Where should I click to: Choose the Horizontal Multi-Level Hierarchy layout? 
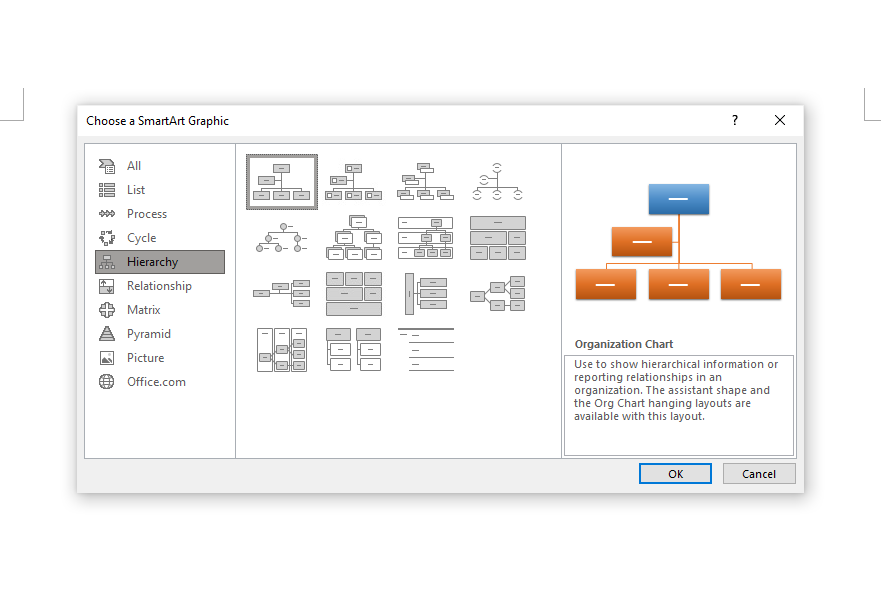click(426, 294)
